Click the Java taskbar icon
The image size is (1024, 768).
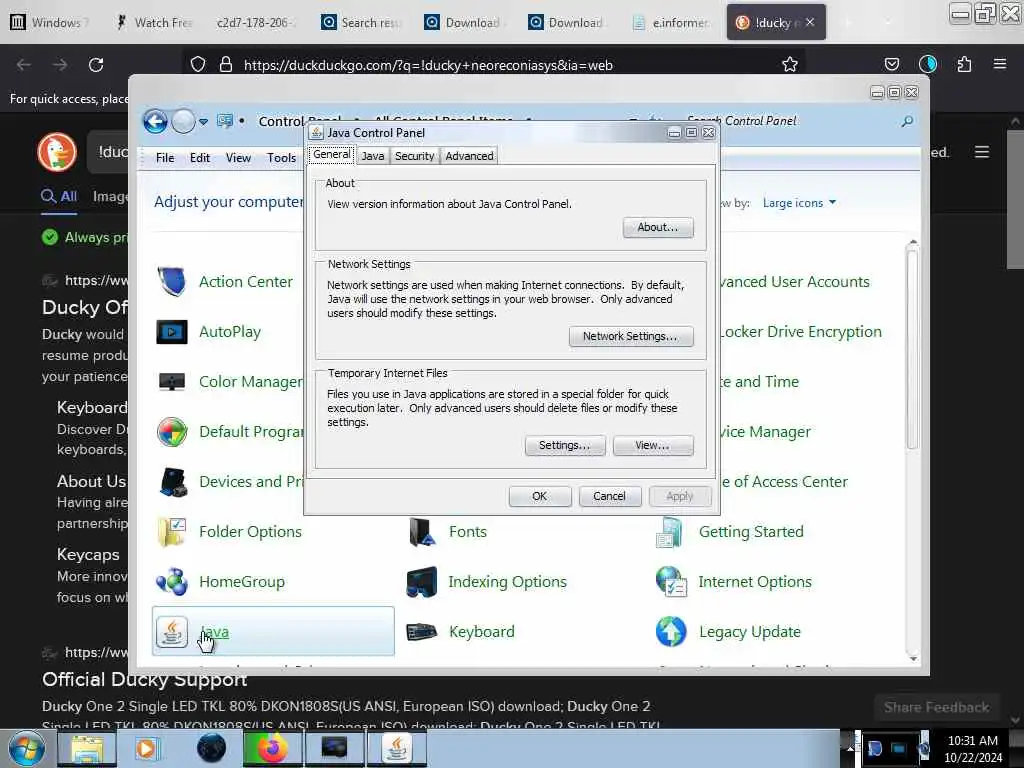[397, 748]
